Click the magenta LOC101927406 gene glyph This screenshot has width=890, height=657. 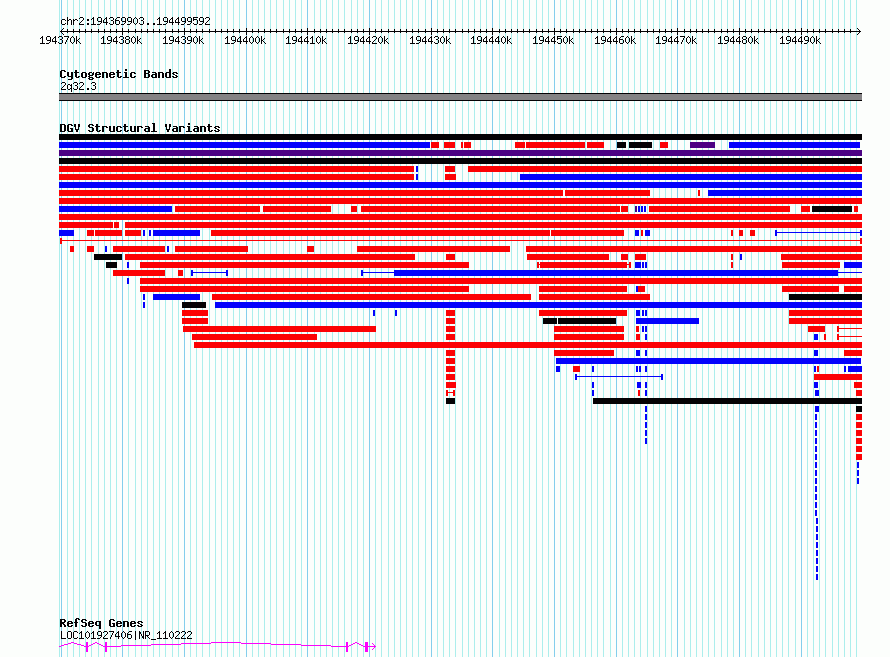tap(217, 646)
